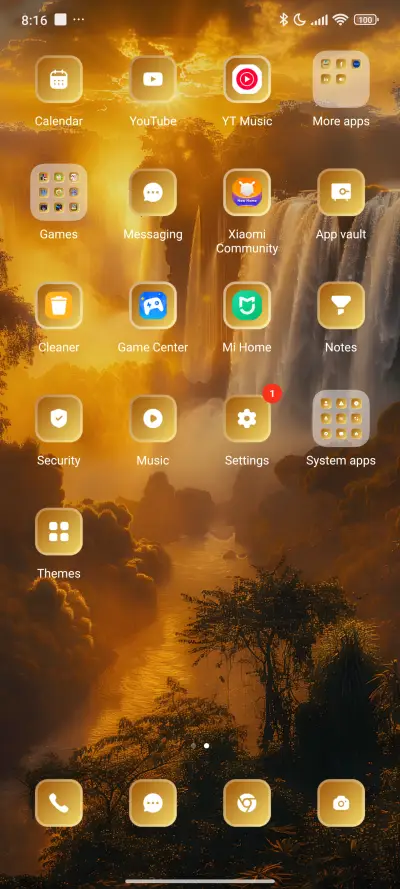The height and width of the screenshot is (889, 400).
Task: Tap the Do Not Disturb moon icon
Action: tap(300, 20)
